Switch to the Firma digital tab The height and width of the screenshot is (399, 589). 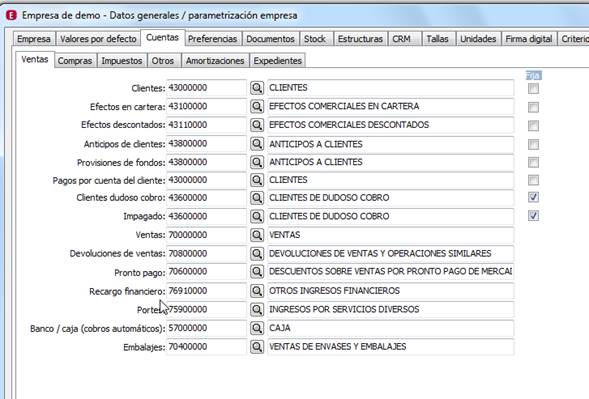tap(529, 39)
